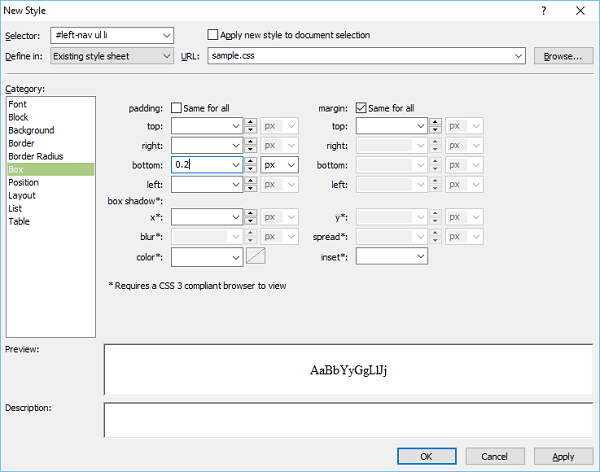Click margin top increment spinner arrow
Screen dimensions: 600x472
click(436, 122)
